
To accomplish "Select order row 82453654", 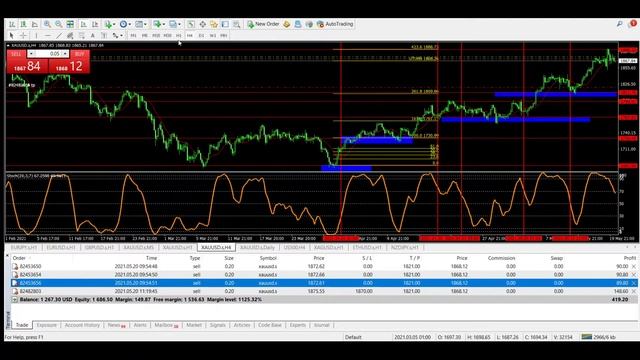I will [324, 275].
